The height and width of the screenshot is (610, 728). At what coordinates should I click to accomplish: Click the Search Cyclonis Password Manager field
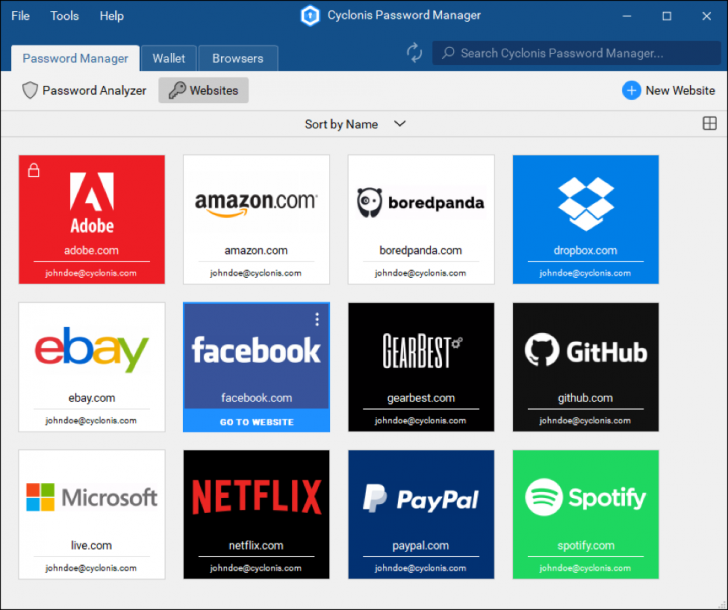(576, 53)
